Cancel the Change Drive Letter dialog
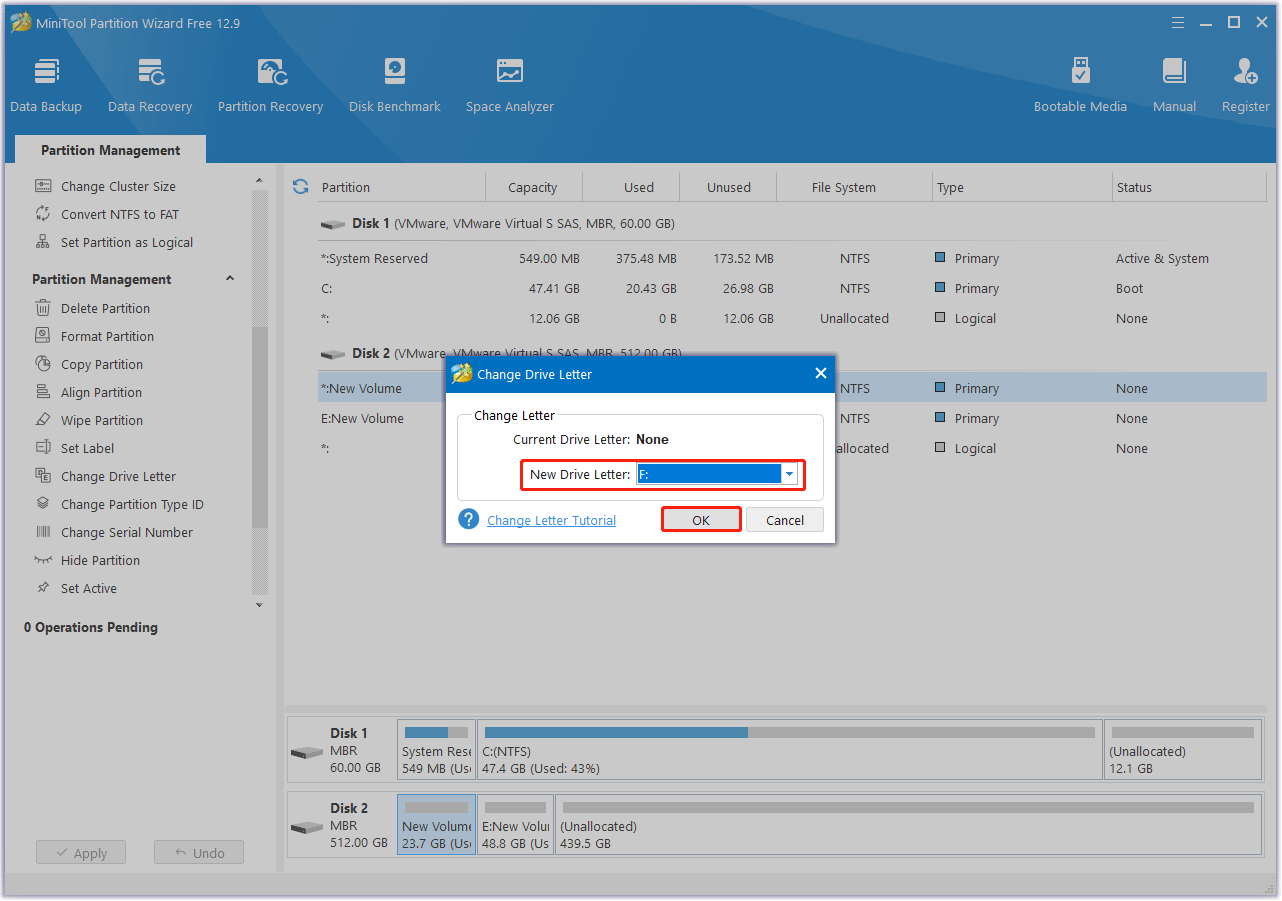 coord(785,520)
